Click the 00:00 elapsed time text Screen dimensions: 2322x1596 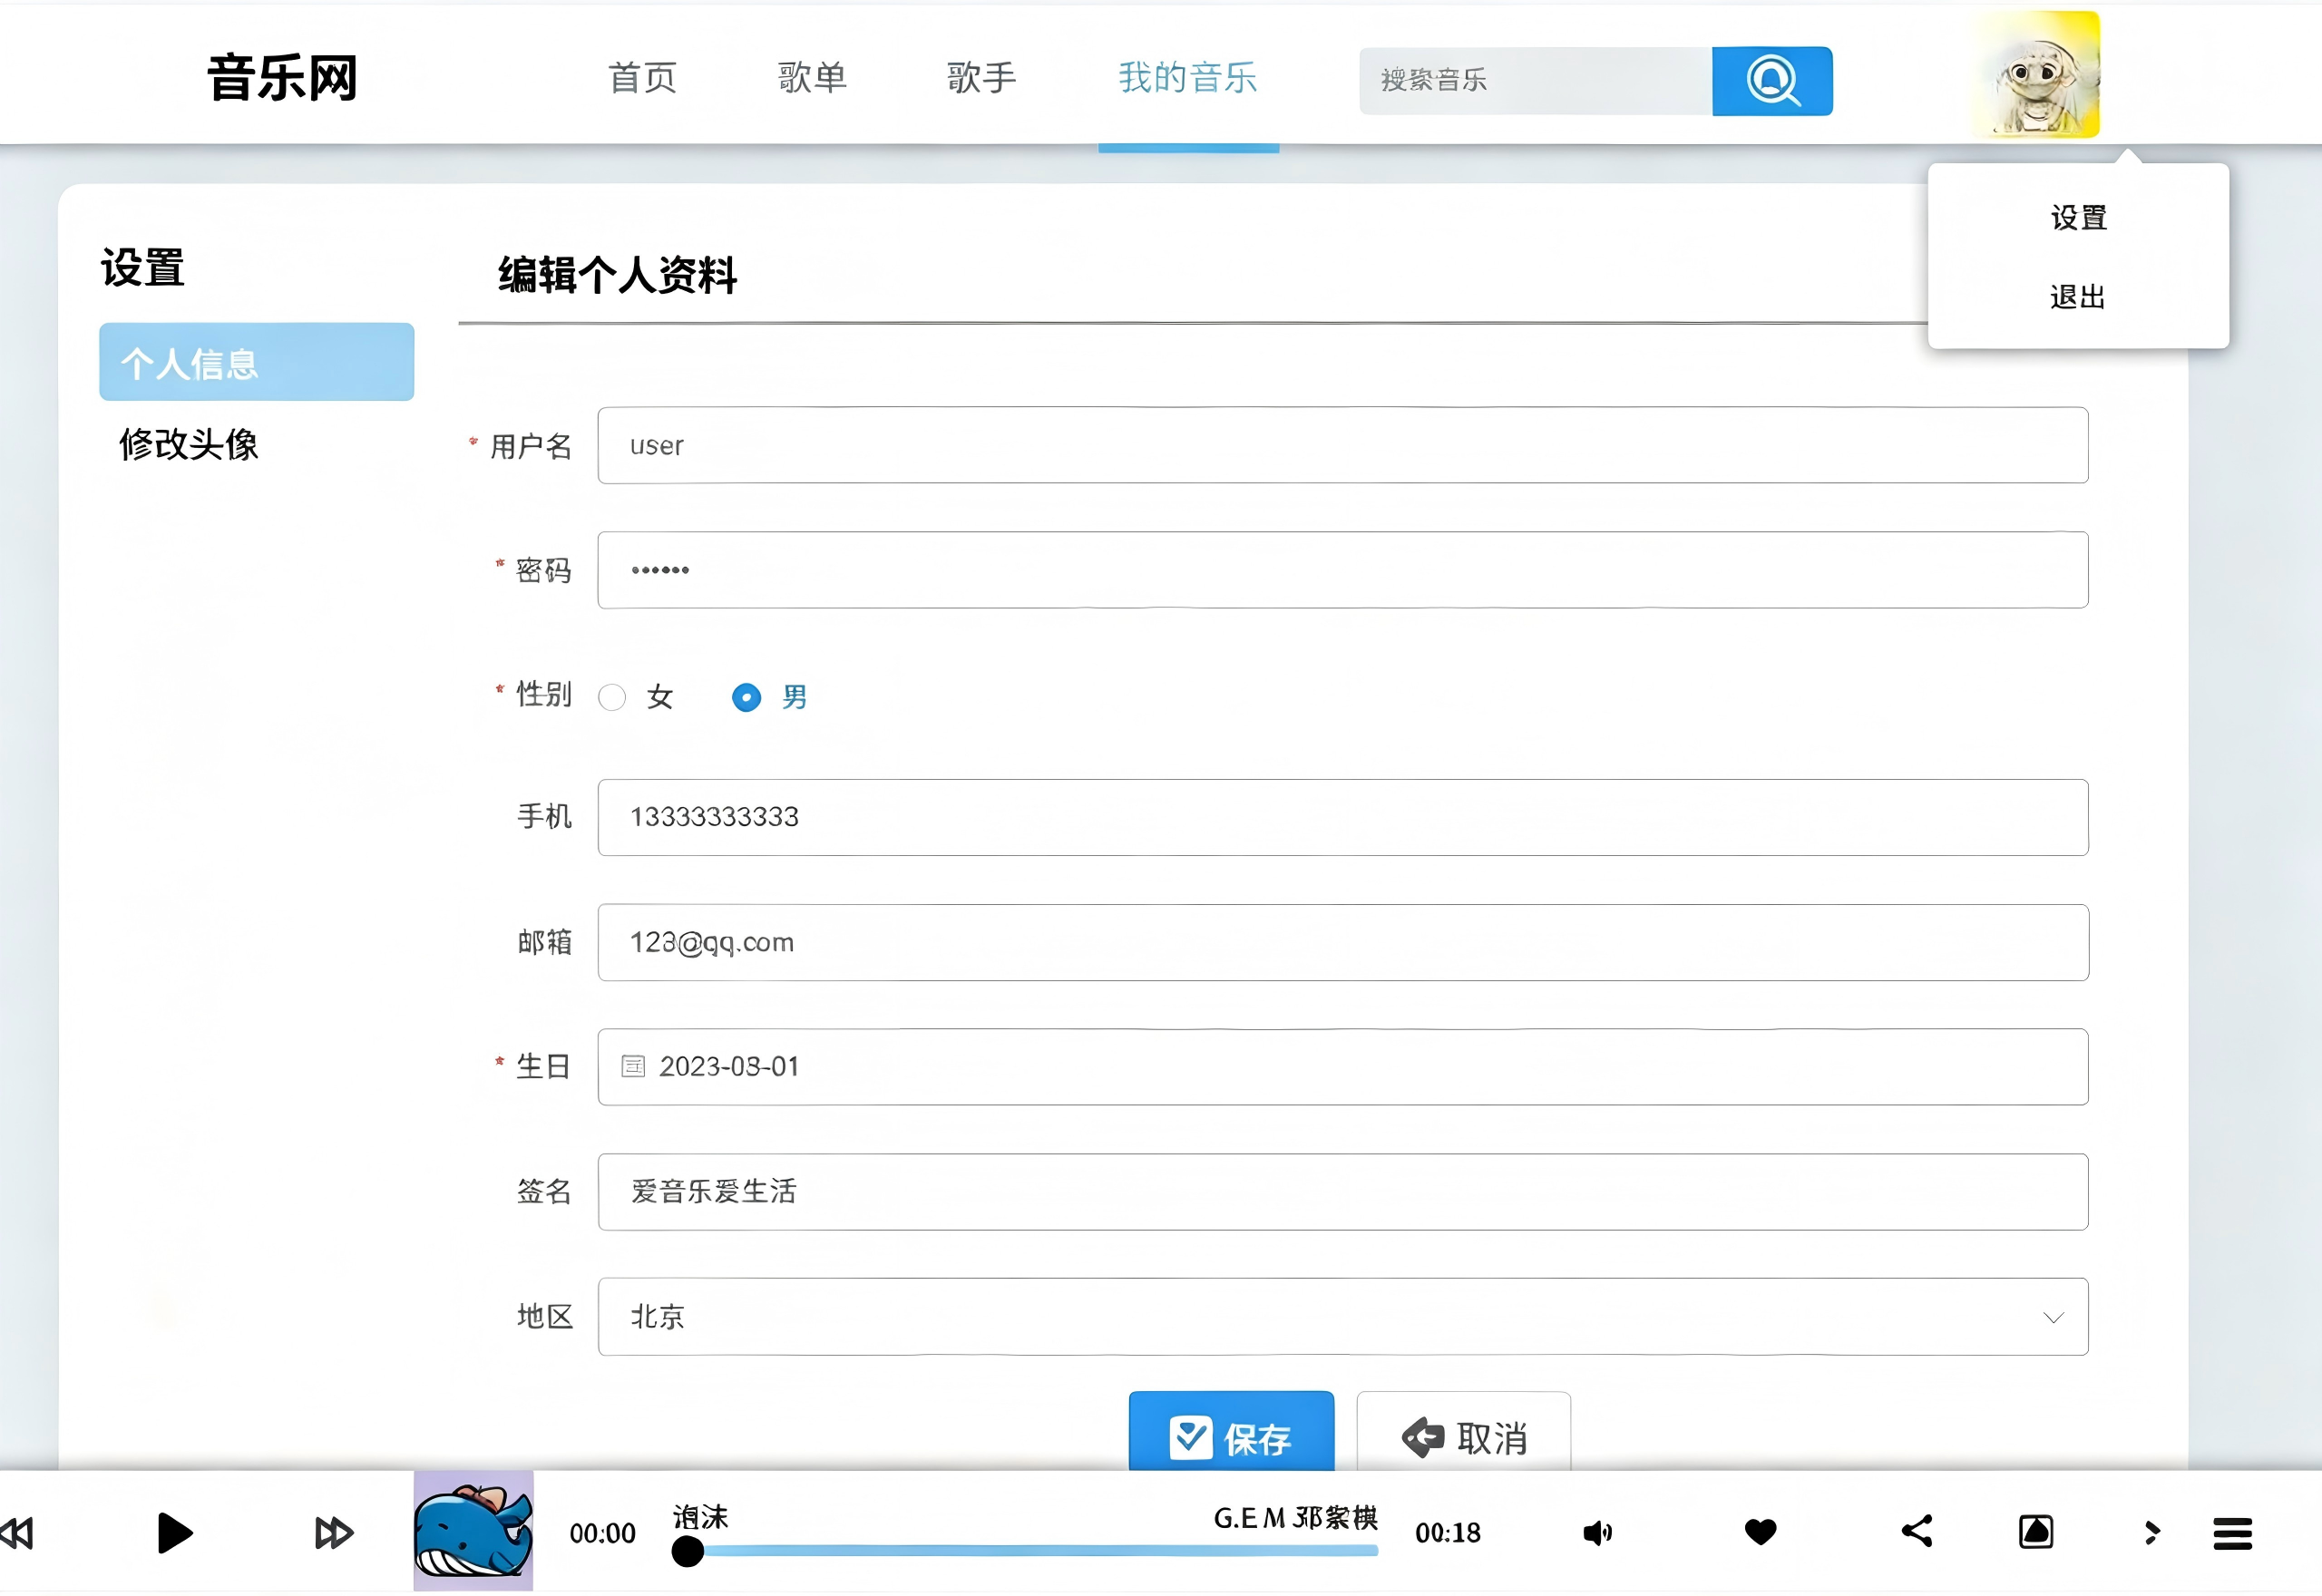coord(602,1533)
